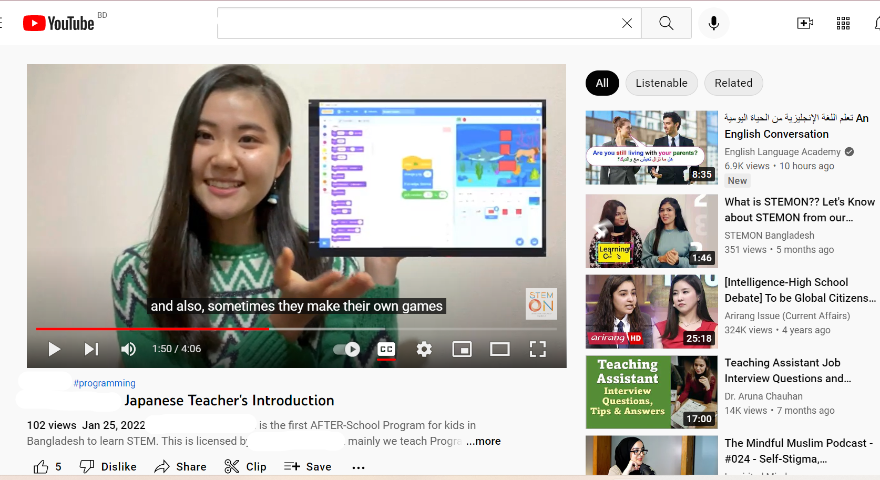
Task: Open the YouTube apps grid icon
Action: coord(843,23)
